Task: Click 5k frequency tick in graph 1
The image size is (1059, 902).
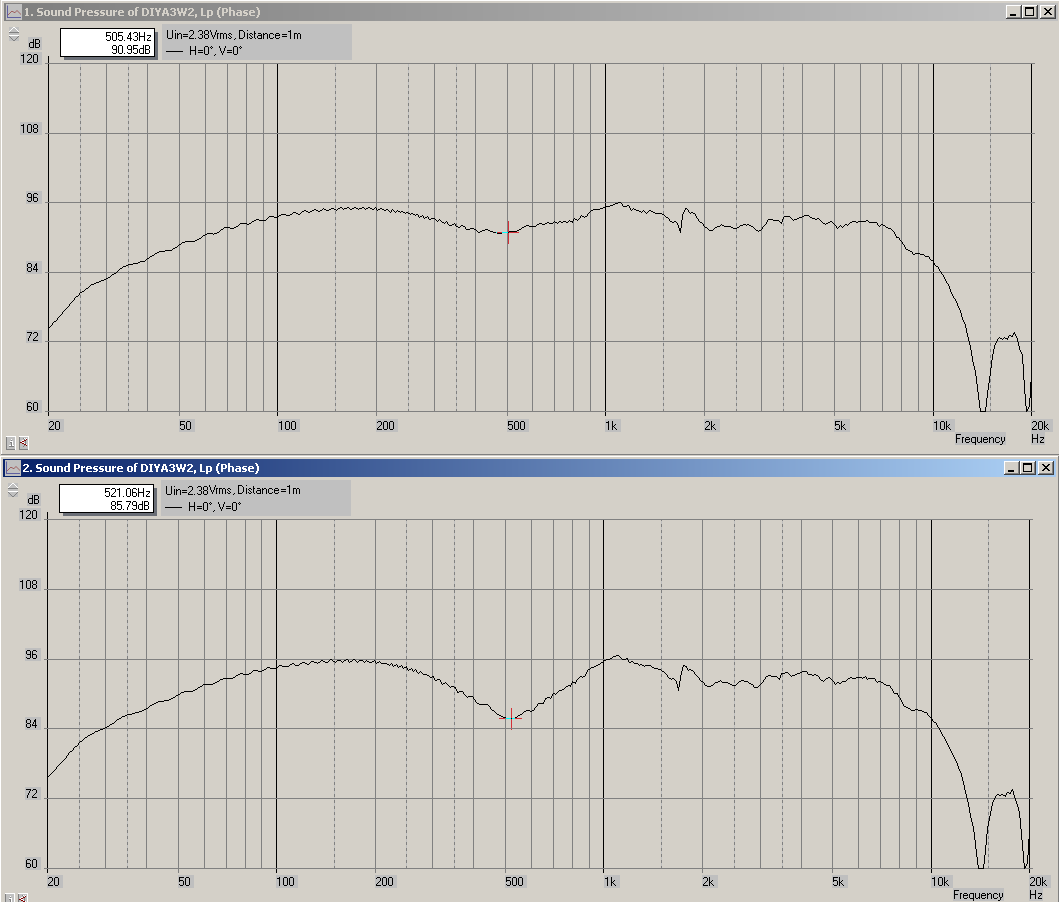Action: pos(840,426)
